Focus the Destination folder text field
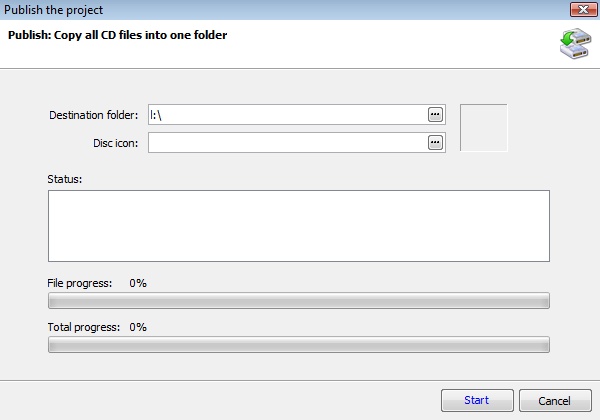Screen dimensions: 600x420 pos(286,115)
